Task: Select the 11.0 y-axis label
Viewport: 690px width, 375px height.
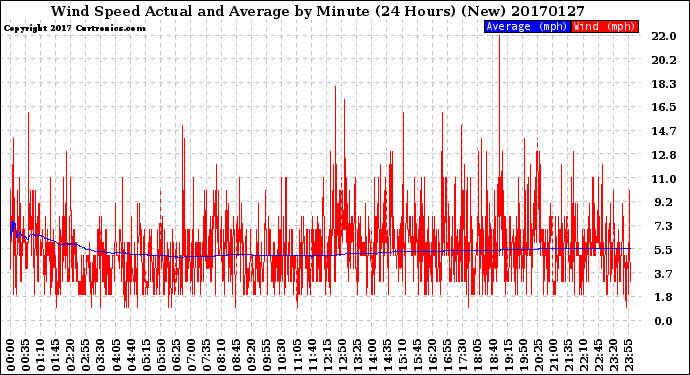Action: [664, 179]
